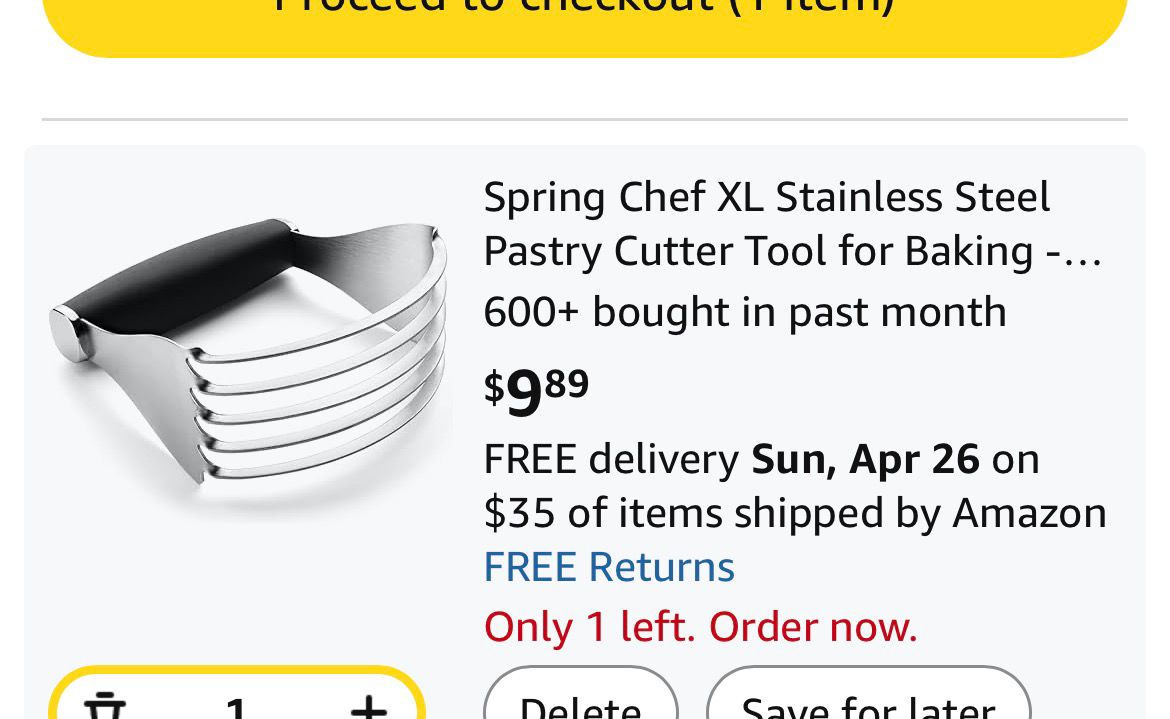Click the Only 1 left. Order now. warning
The image size is (1170, 719).
point(700,627)
